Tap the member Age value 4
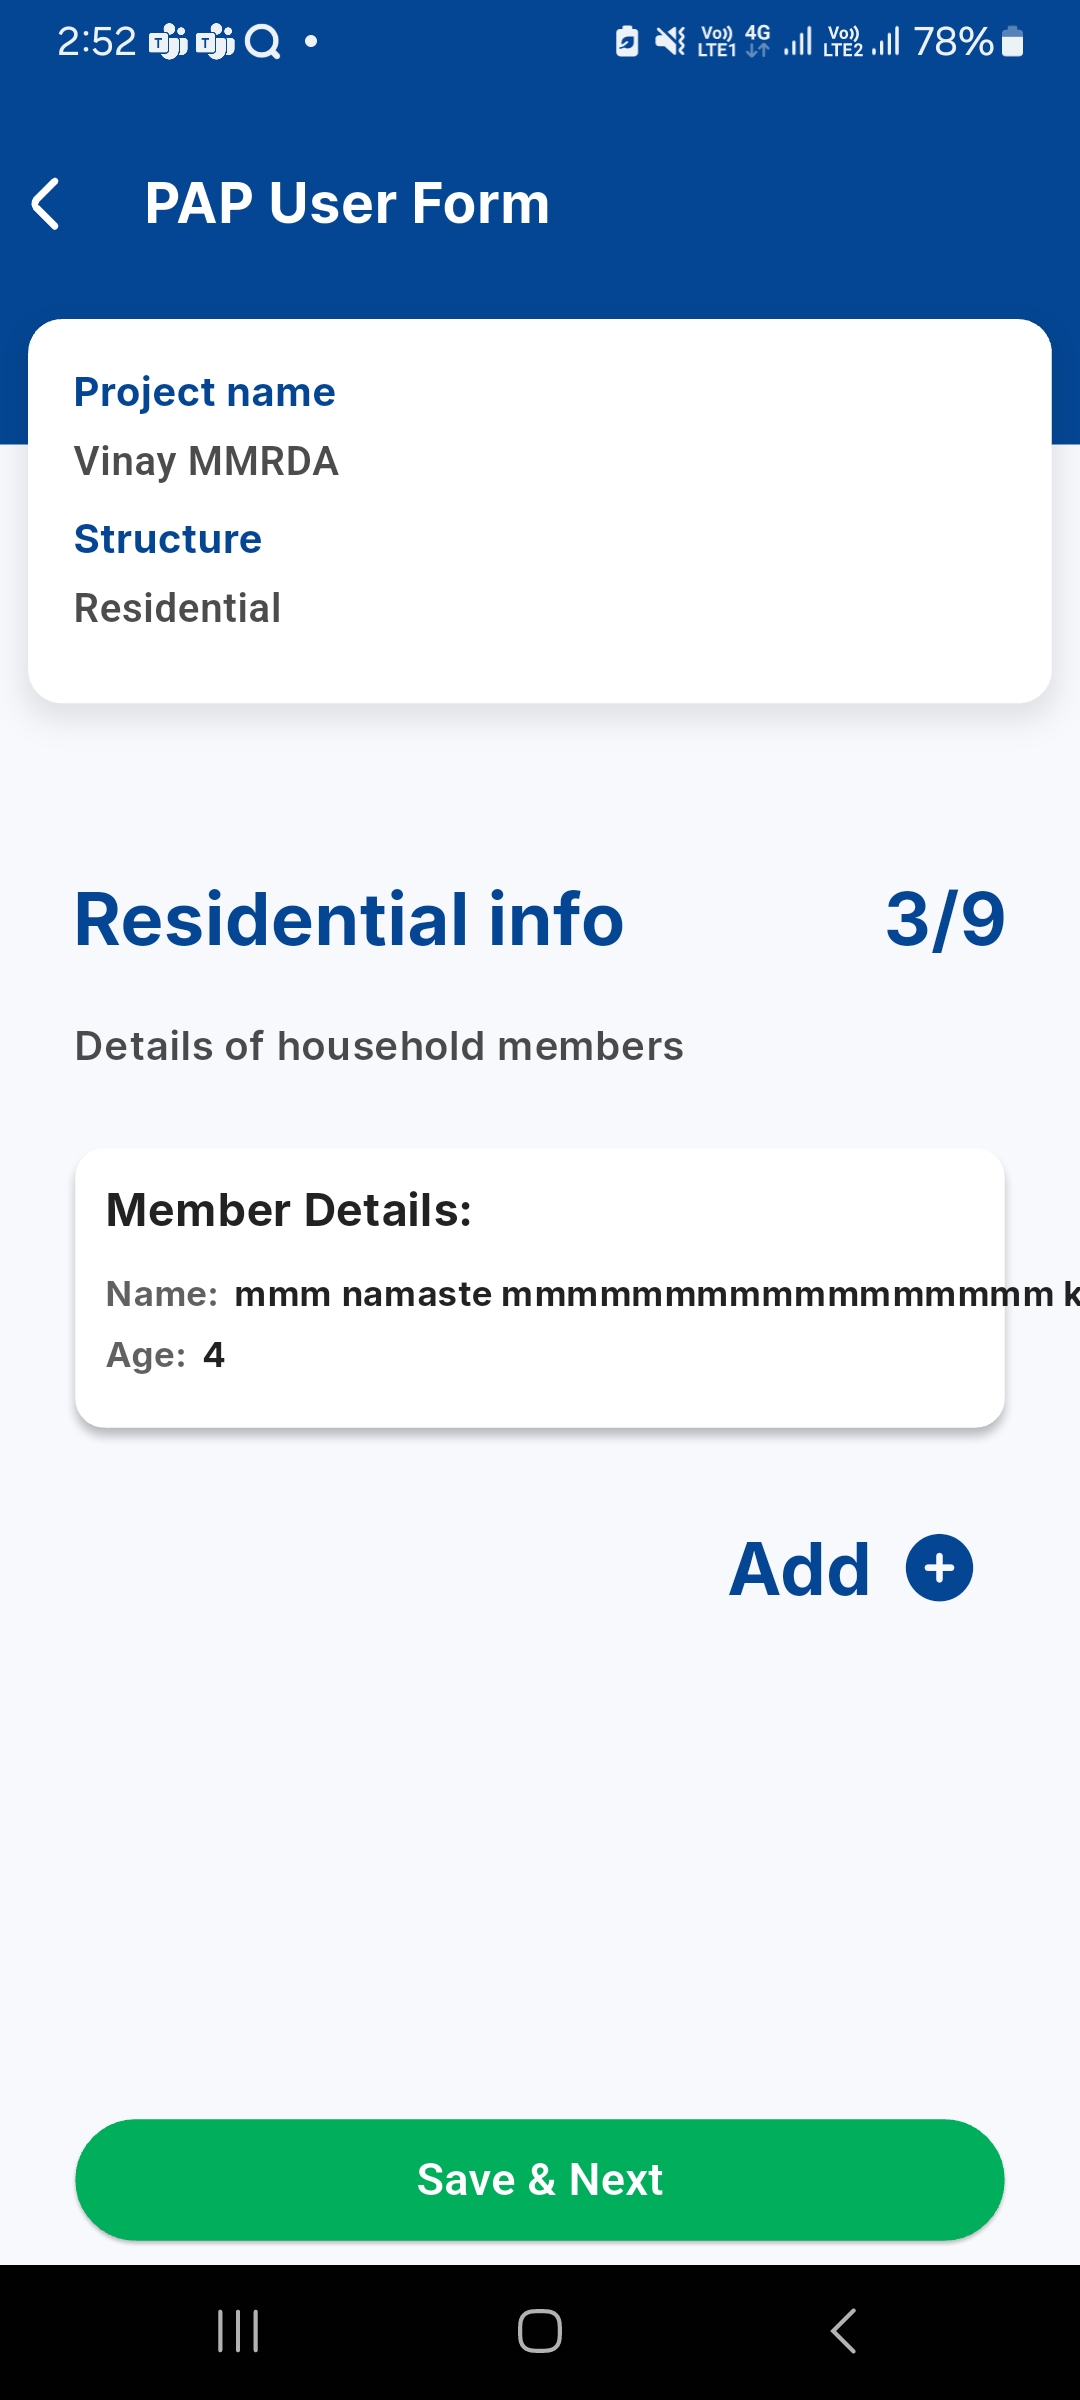 click(x=214, y=1355)
